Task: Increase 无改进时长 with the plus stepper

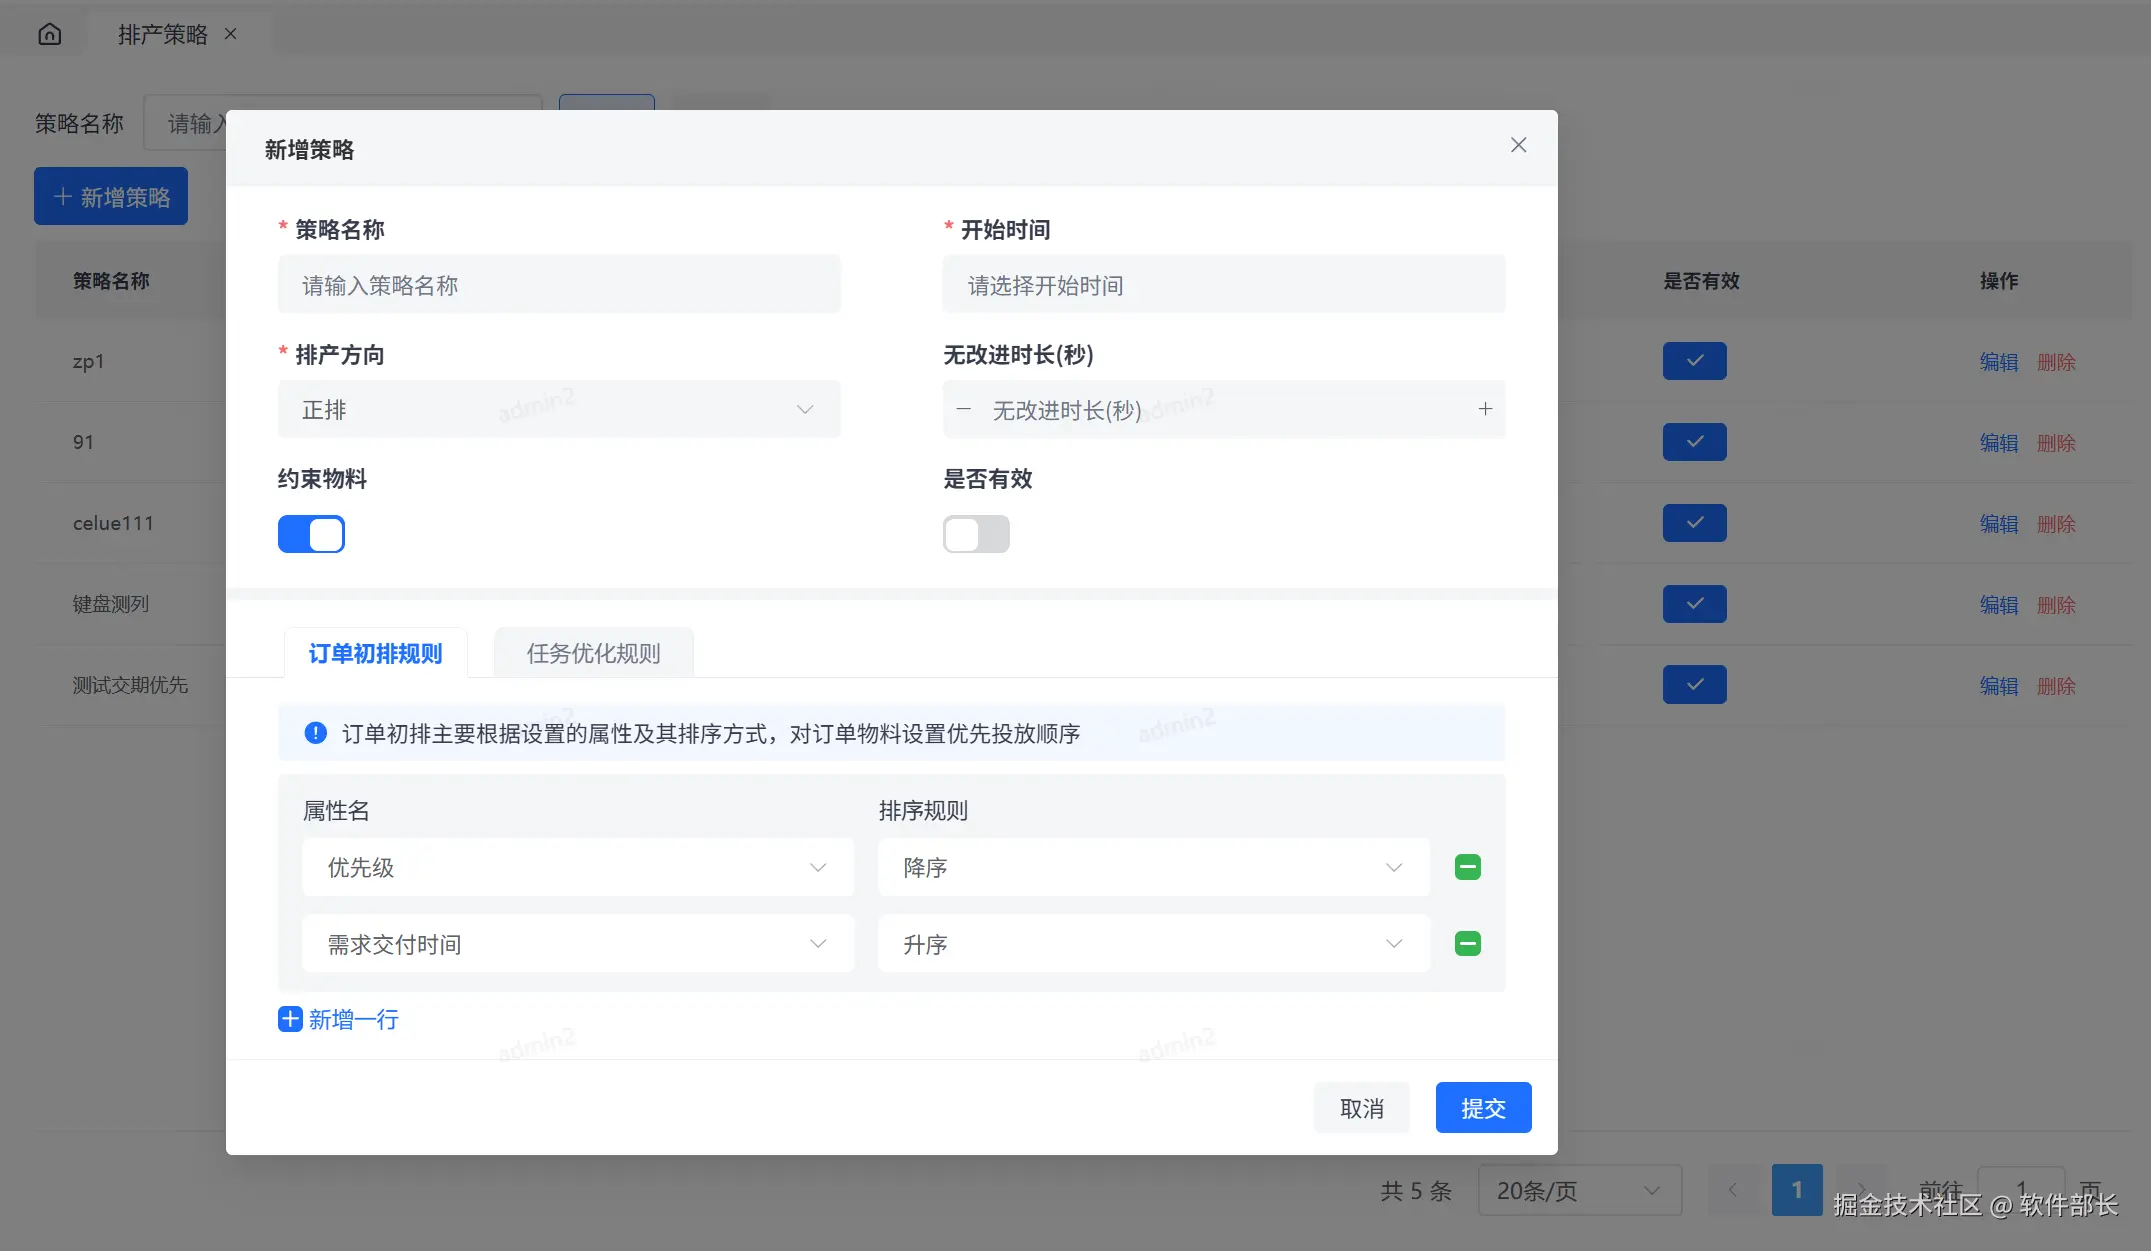Action: pos(1485,409)
